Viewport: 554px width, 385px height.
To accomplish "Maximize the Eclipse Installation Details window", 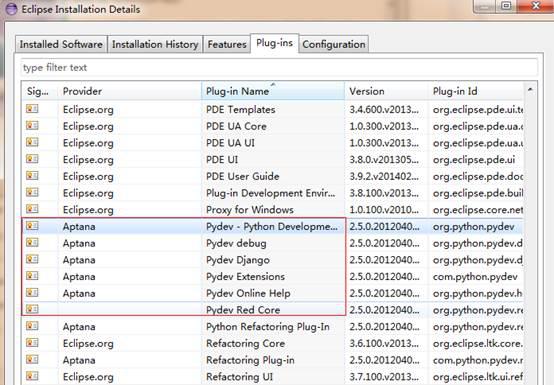I will tap(507, 6).
